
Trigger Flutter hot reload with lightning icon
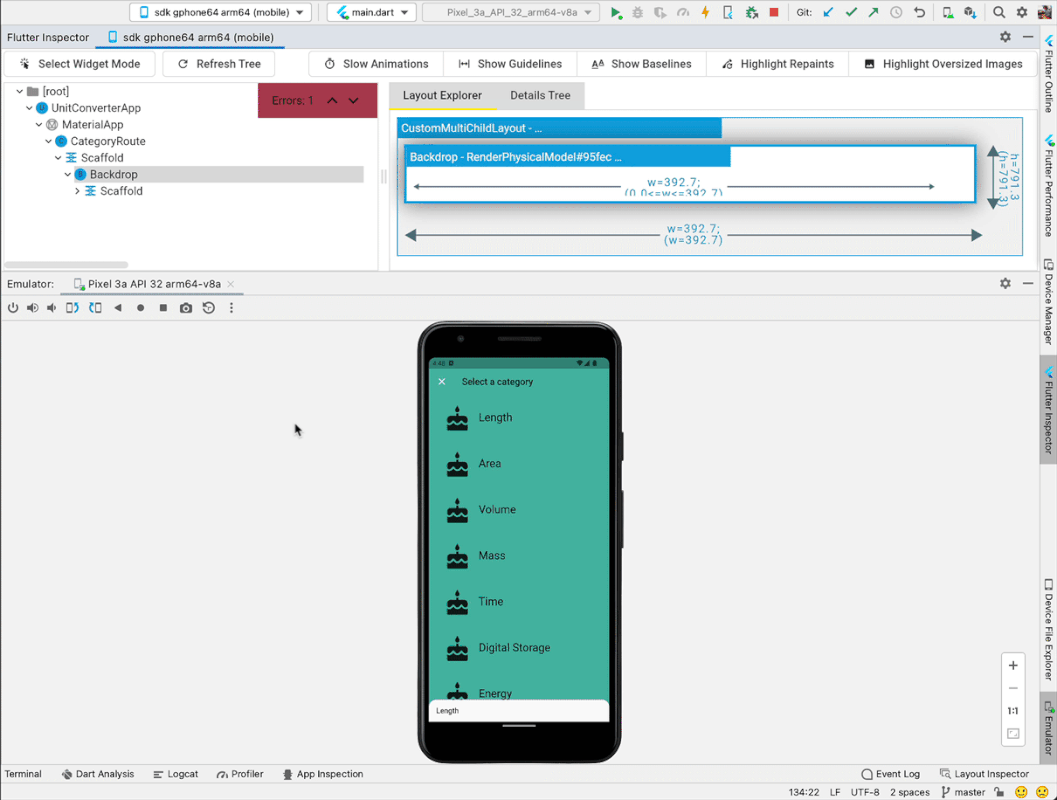pyautogui.click(x=704, y=12)
